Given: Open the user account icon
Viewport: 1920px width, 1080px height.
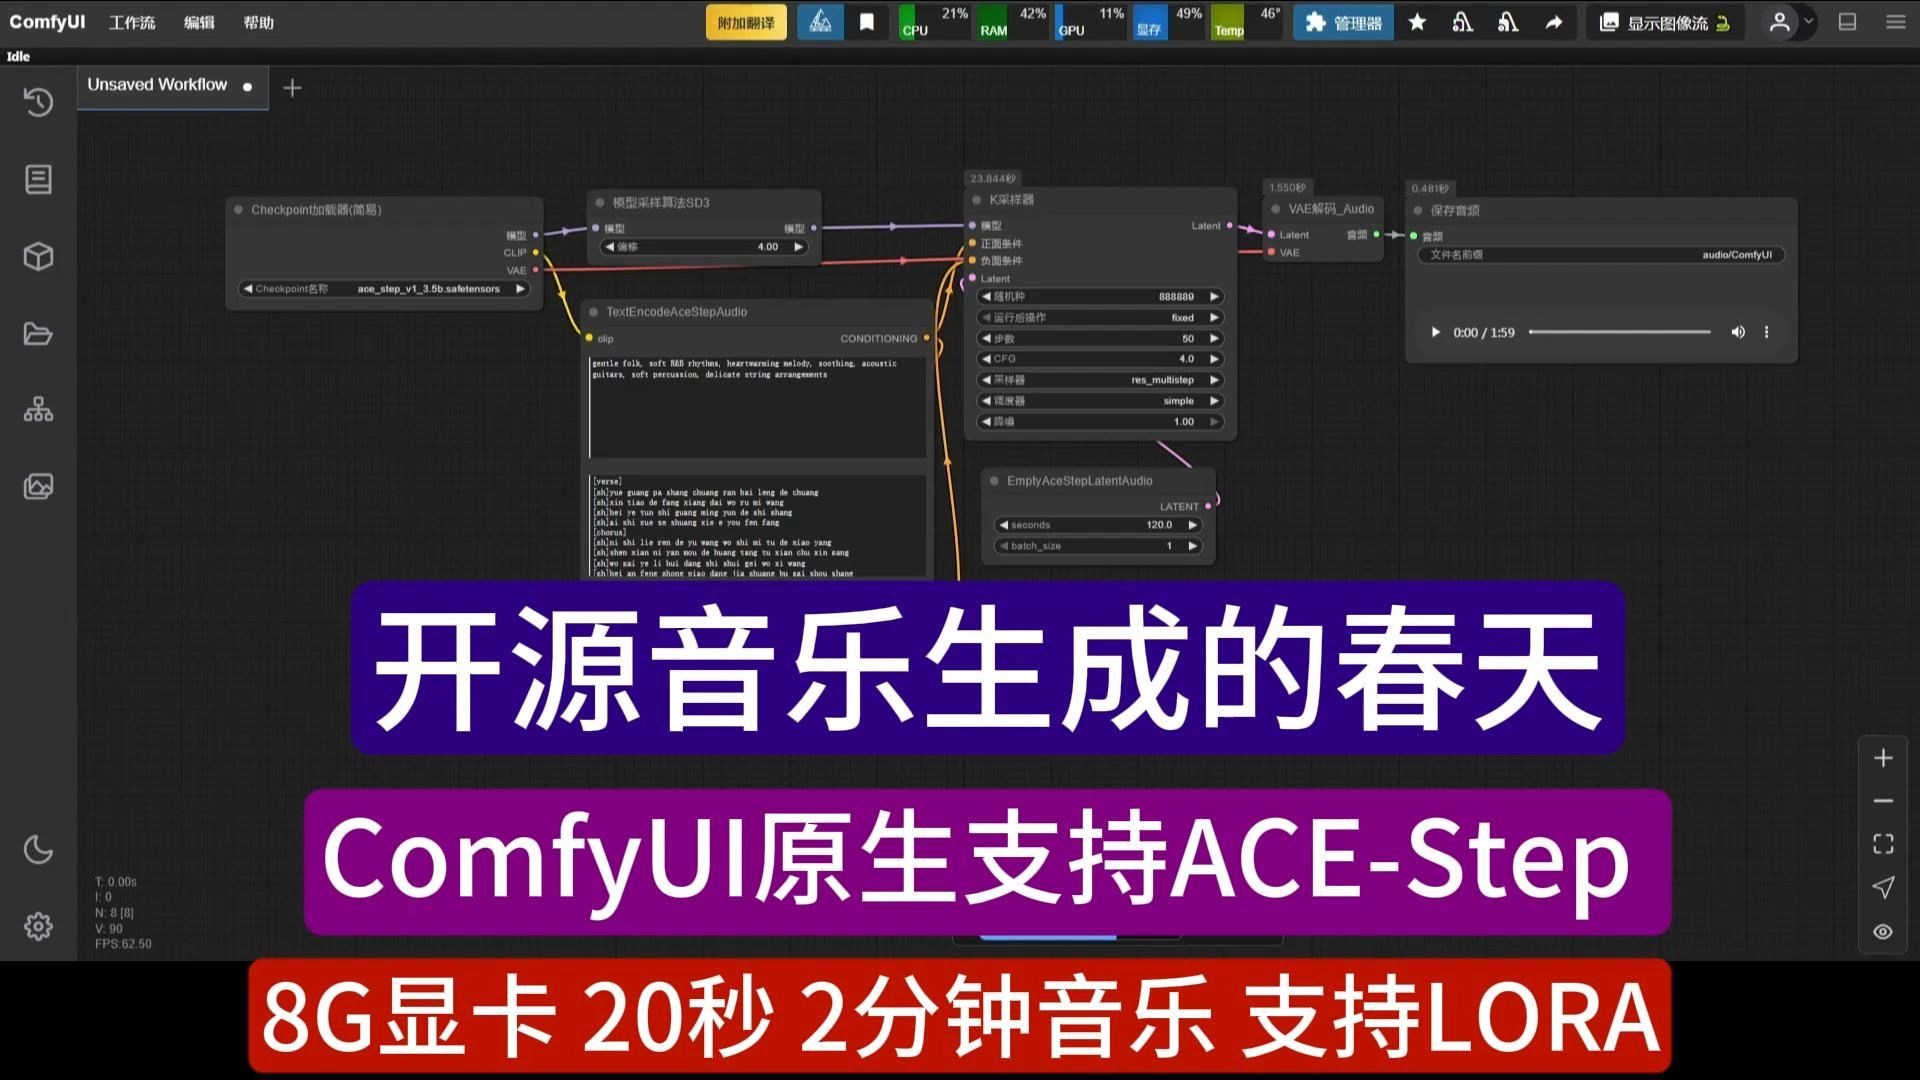Looking at the screenshot, I should tap(1779, 22).
